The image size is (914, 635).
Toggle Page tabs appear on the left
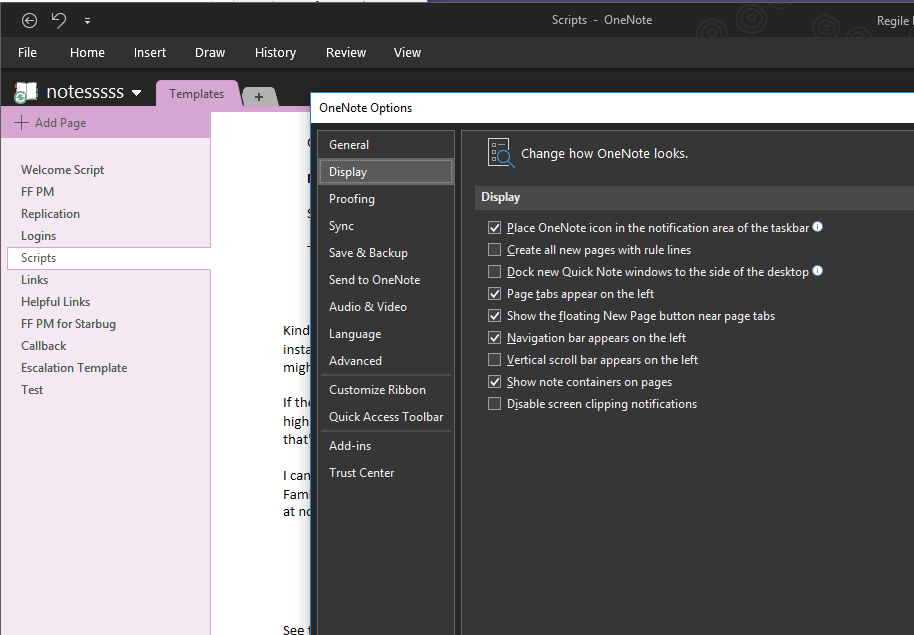coord(494,294)
